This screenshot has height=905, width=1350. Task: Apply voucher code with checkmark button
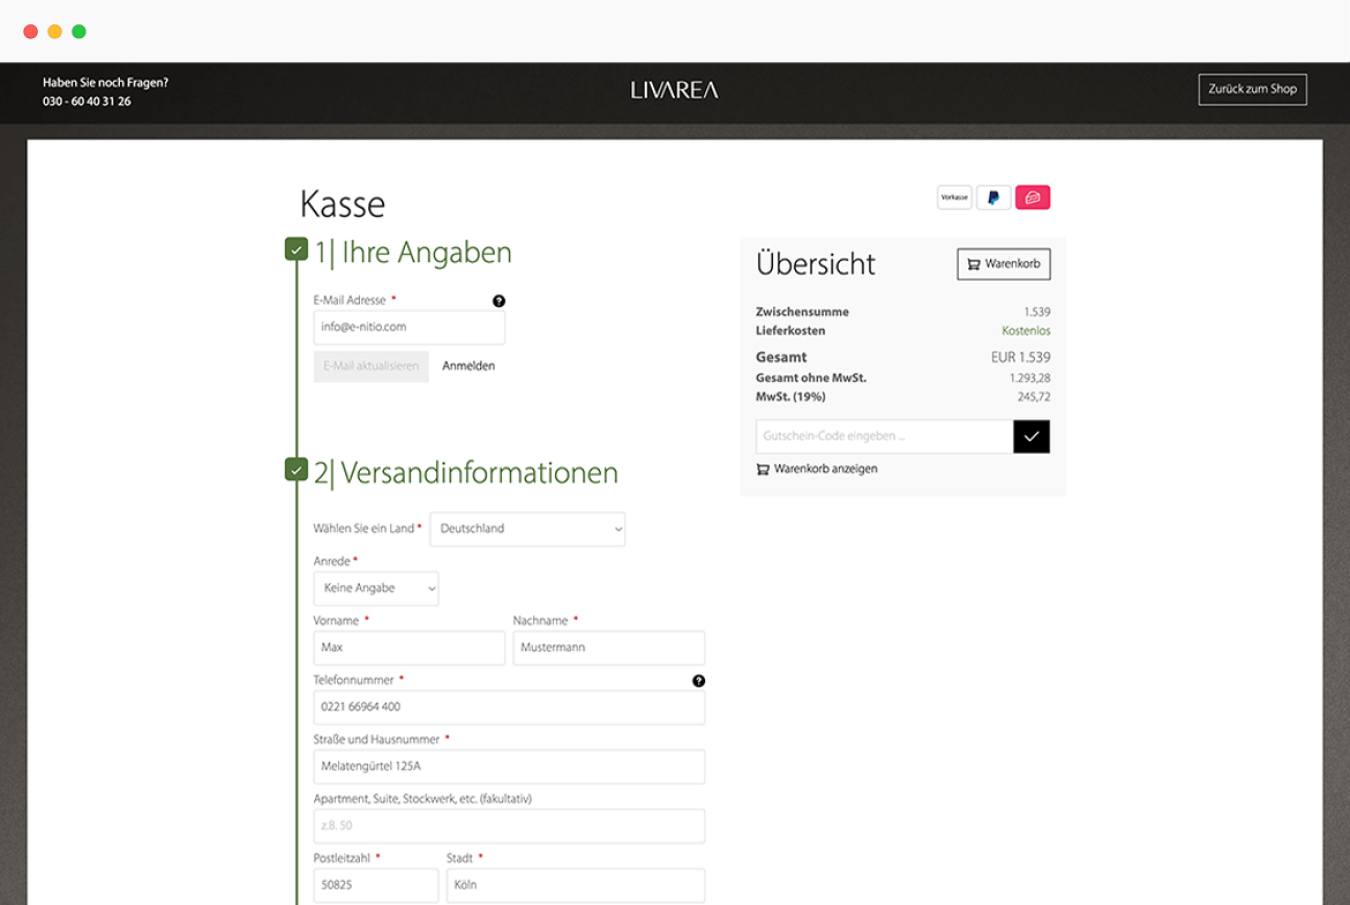(x=1031, y=437)
